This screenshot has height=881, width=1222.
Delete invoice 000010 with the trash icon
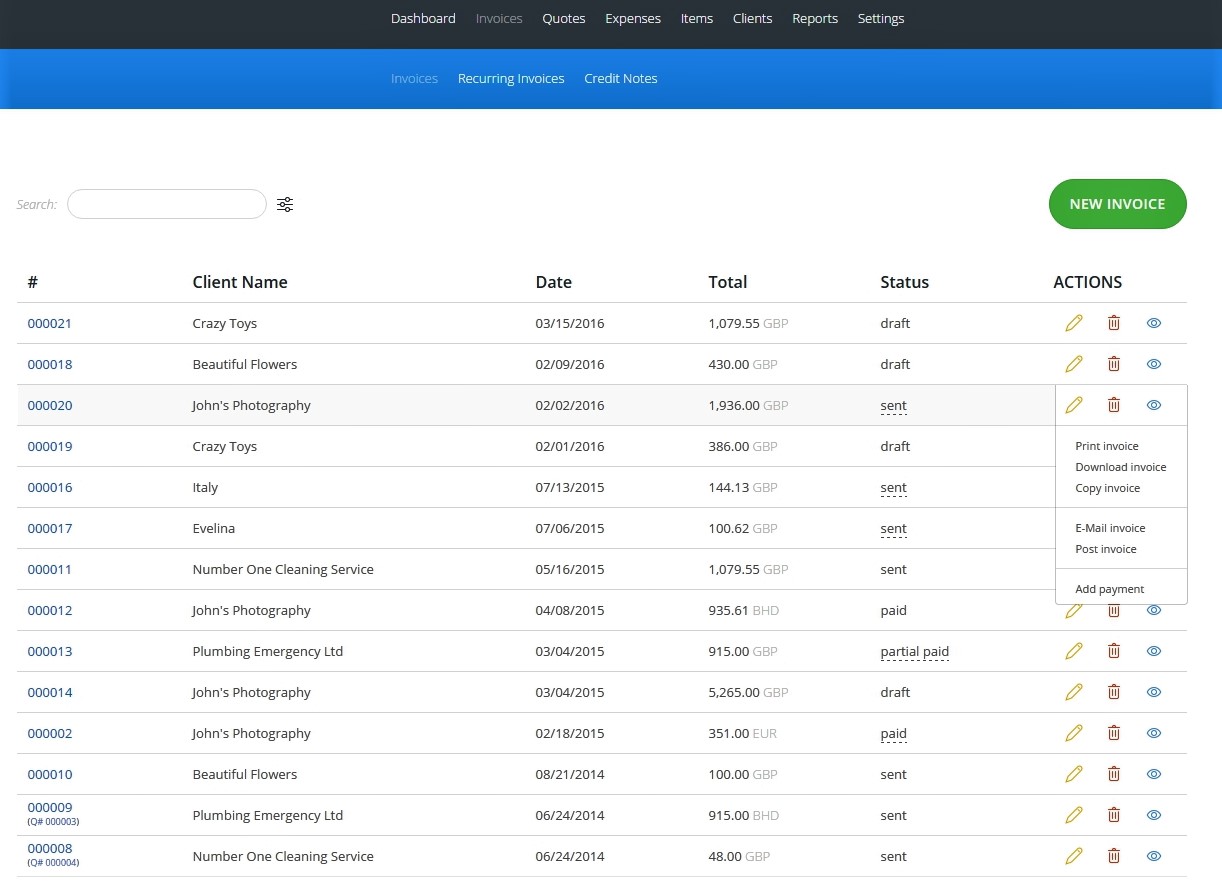(1114, 774)
